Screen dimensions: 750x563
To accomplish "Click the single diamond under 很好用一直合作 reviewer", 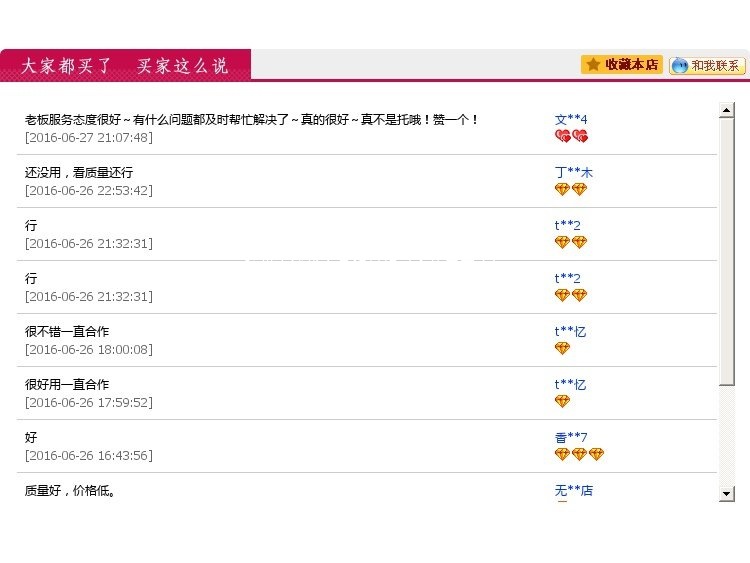I will (x=562, y=401).
